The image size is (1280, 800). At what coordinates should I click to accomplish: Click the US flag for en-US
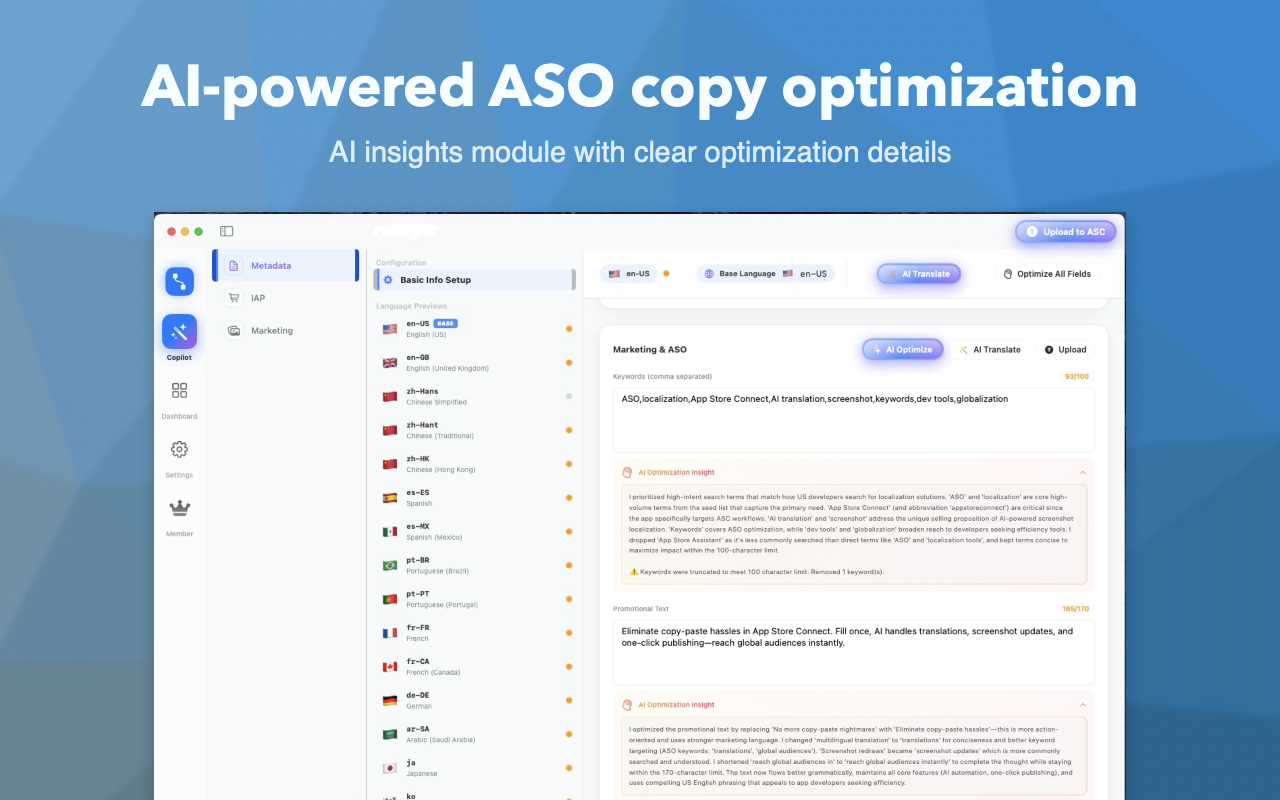tap(390, 329)
